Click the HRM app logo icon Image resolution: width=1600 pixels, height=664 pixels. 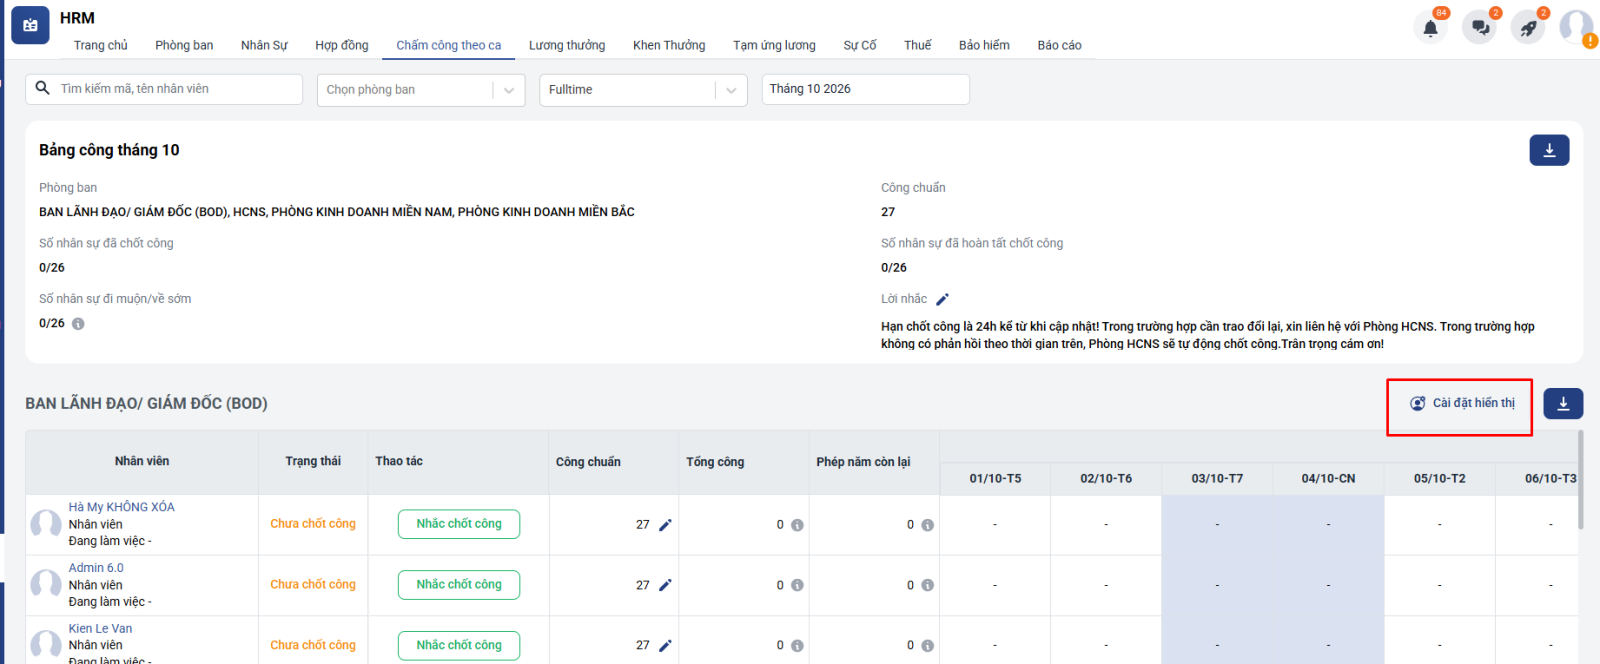pyautogui.click(x=30, y=25)
